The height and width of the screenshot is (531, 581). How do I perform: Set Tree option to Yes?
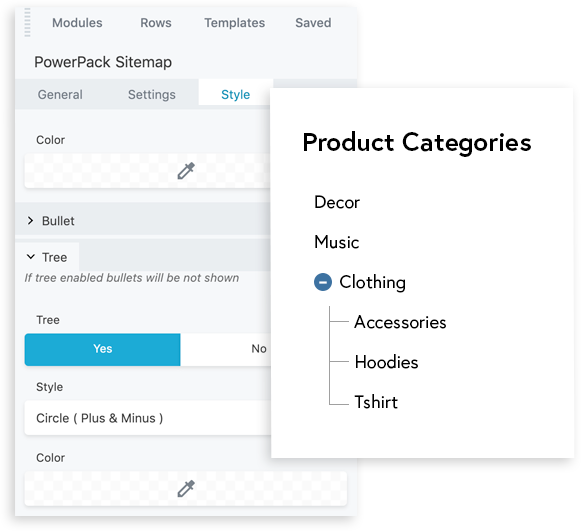103,349
